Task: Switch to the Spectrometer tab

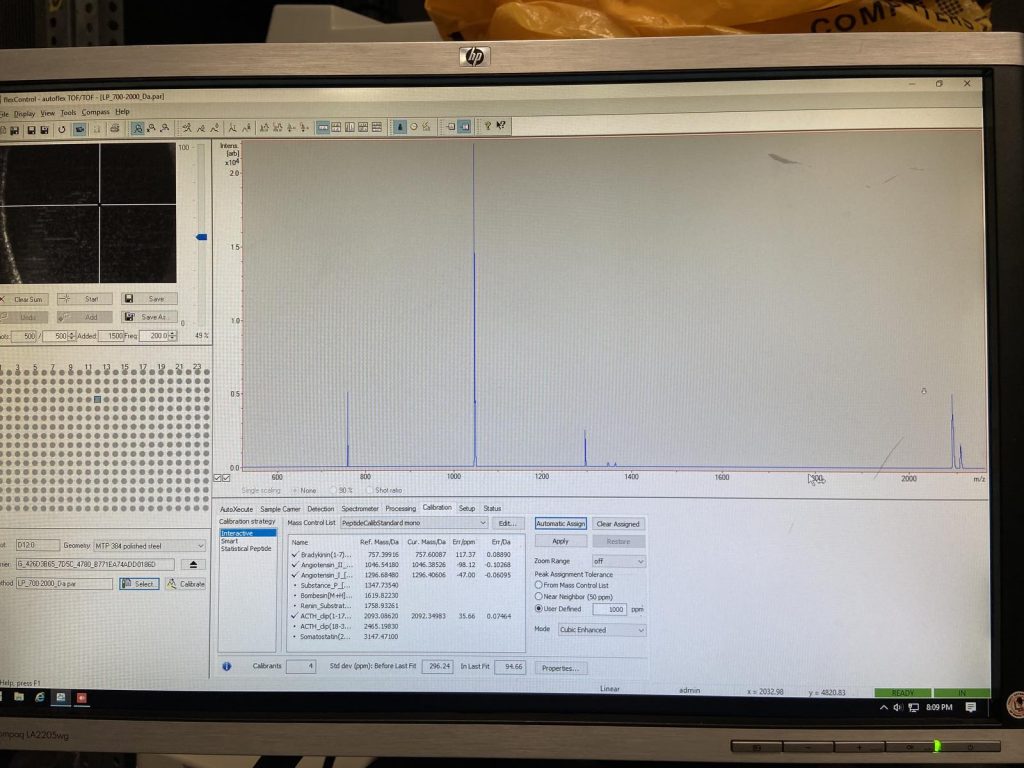Action: point(360,509)
